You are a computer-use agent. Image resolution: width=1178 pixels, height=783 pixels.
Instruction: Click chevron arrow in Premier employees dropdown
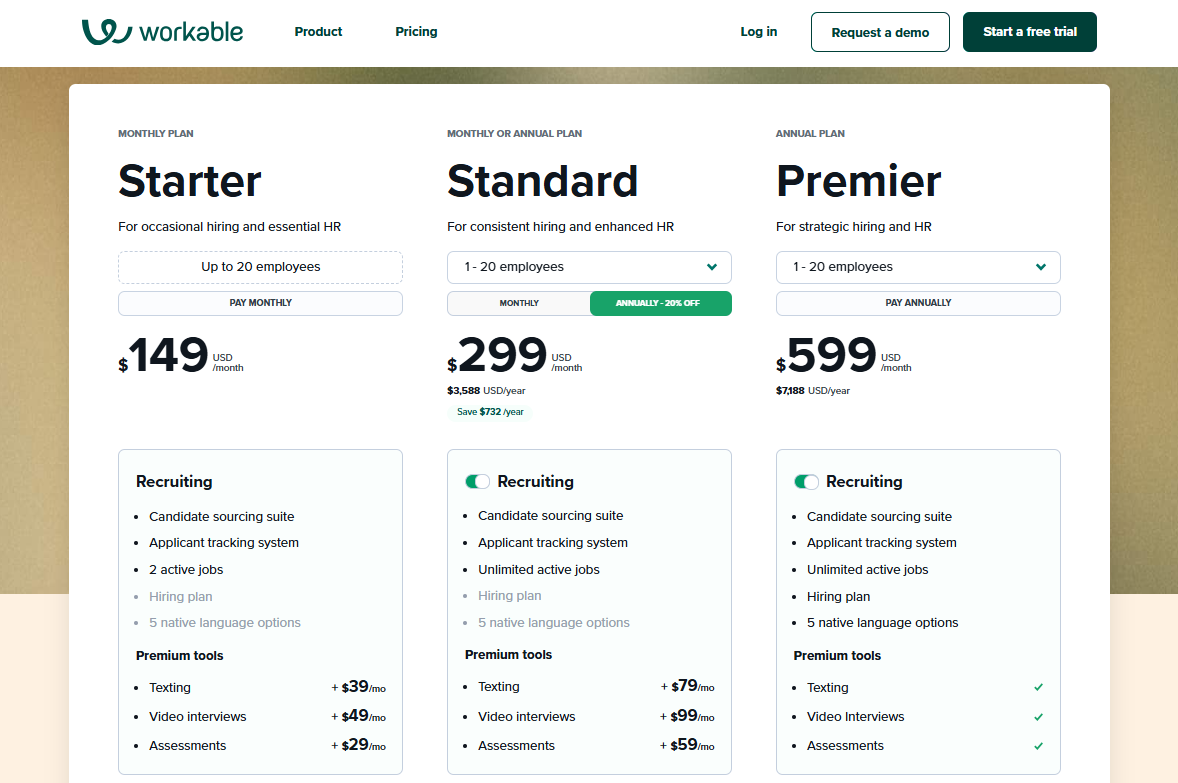coord(1041,267)
